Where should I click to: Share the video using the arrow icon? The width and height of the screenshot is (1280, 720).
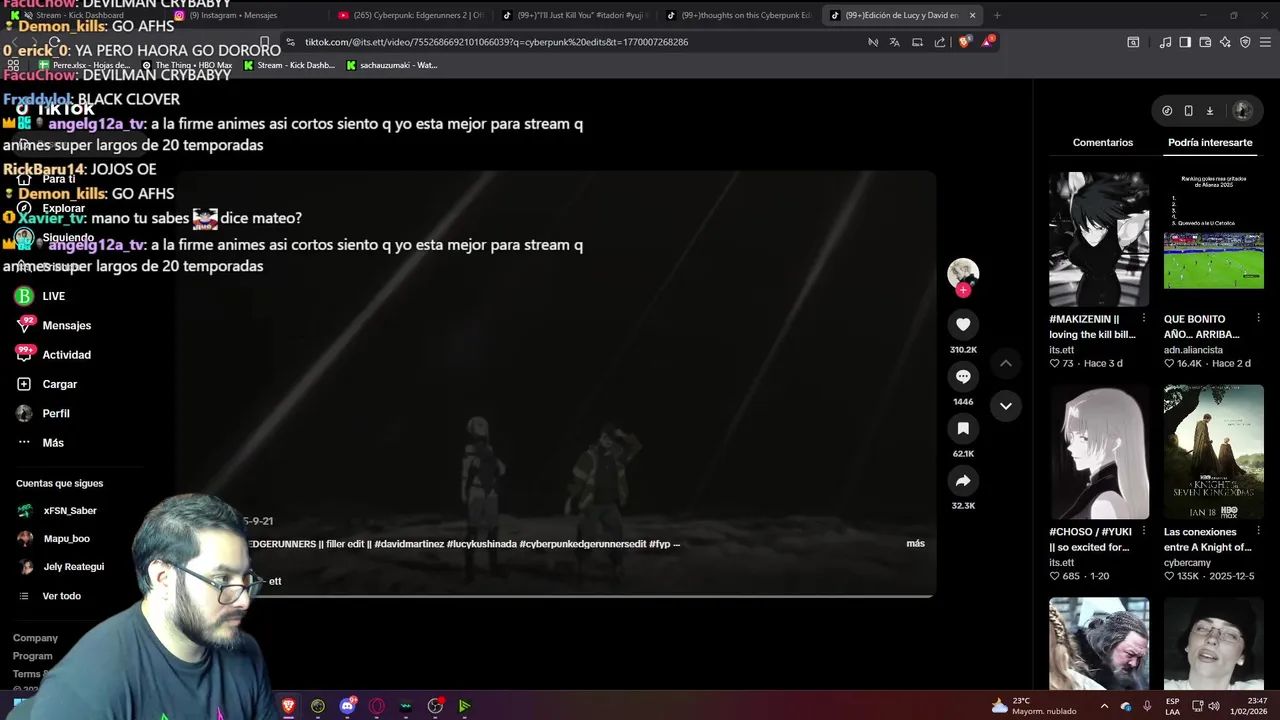[x=963, y=481]
